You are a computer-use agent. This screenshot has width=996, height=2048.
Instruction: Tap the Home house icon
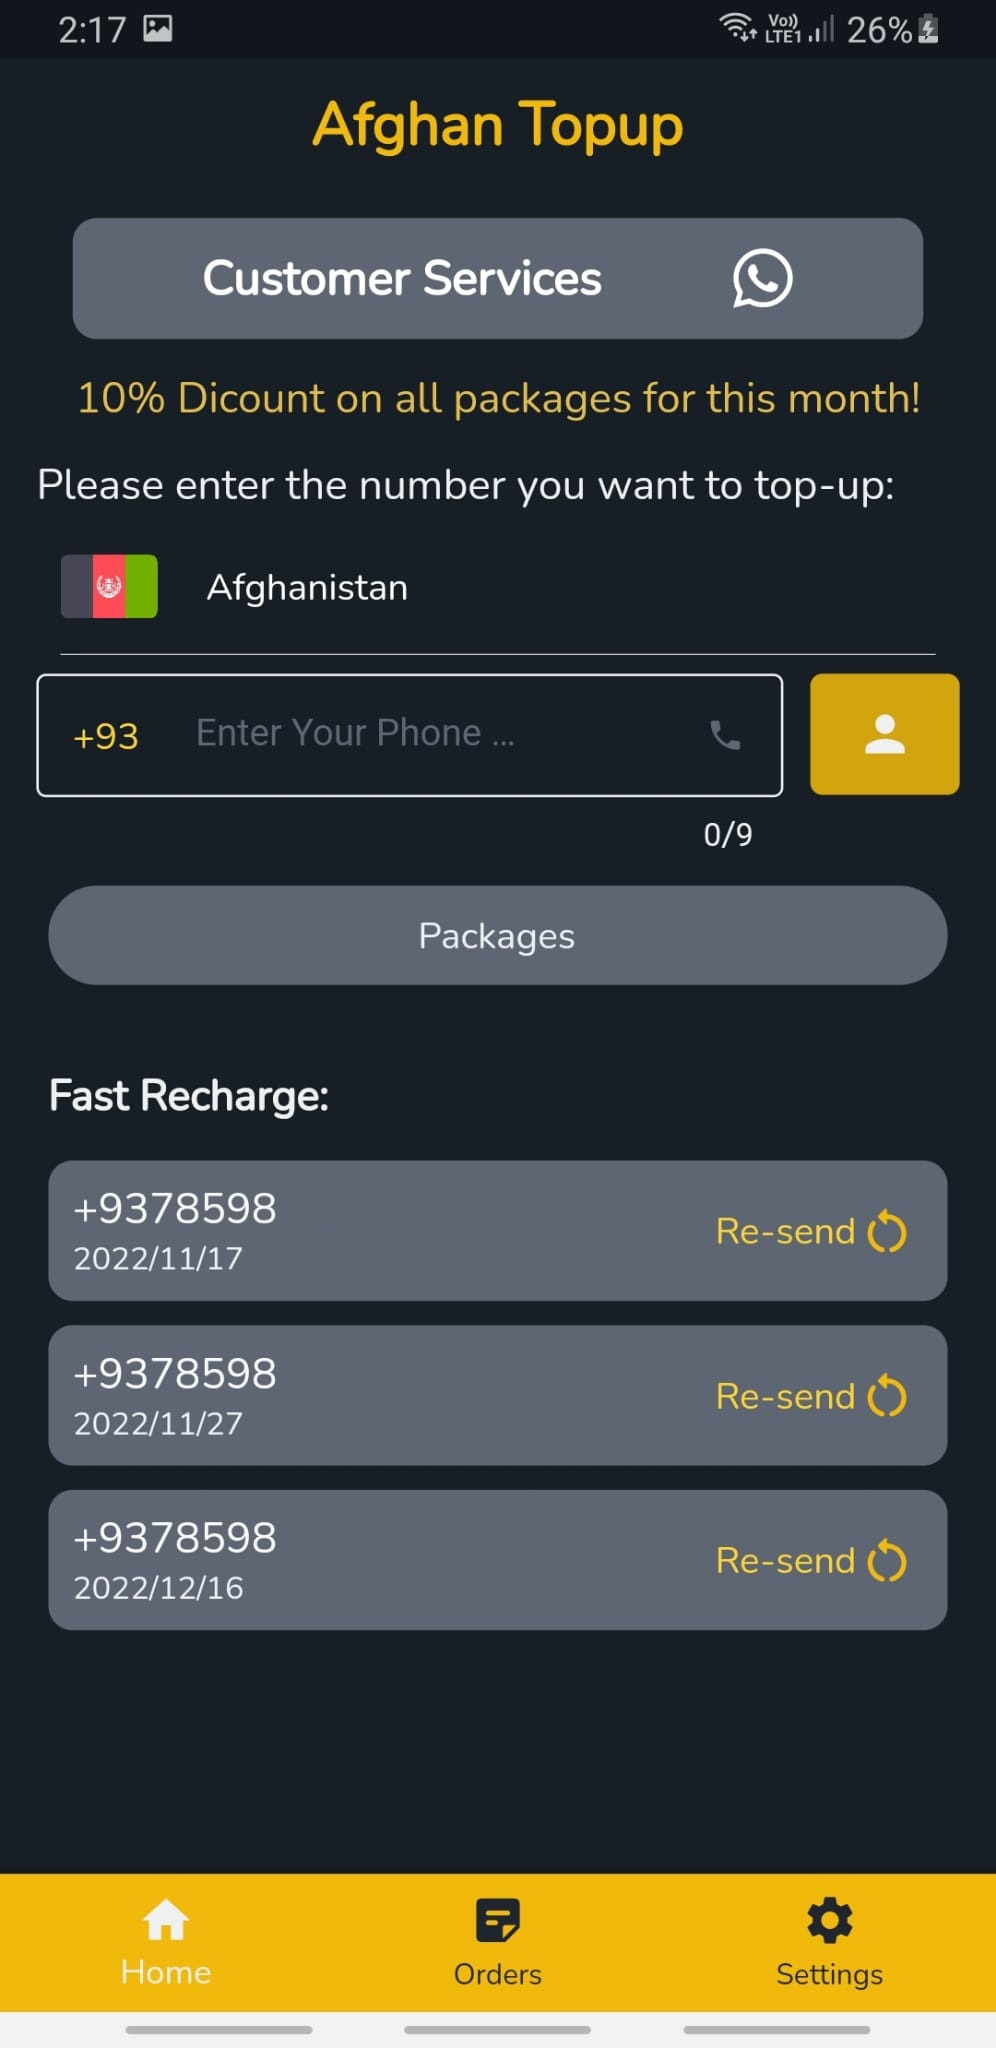coord(166,1919)
